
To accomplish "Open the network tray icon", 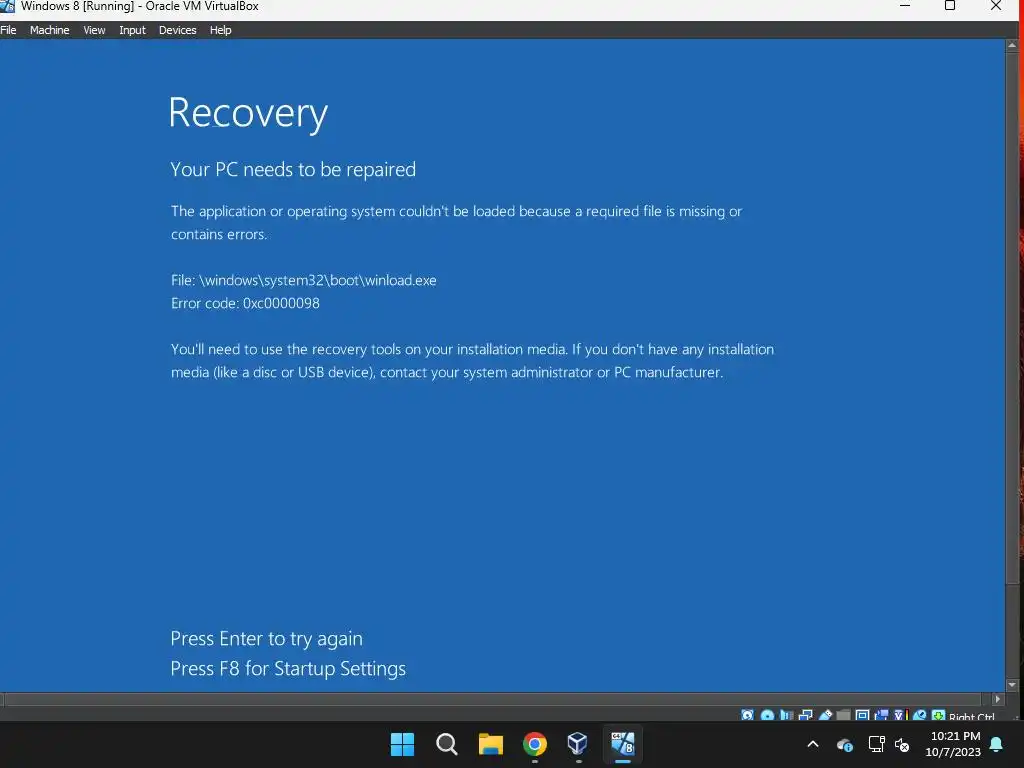I will pyautogui.click(x=876, y=744).
